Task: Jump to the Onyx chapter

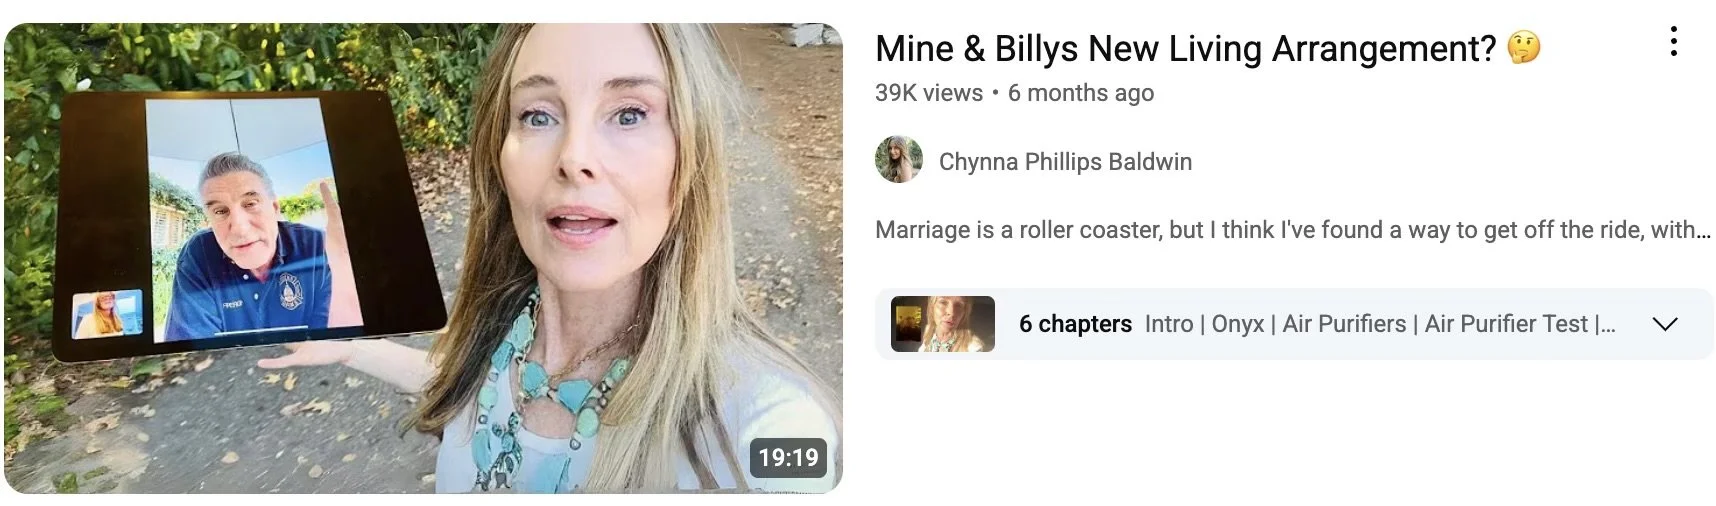Action: point(1238,324)
